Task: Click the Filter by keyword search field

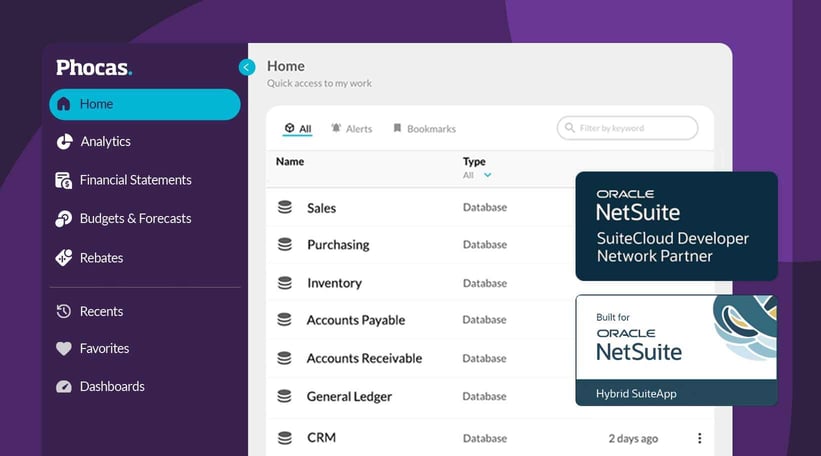Action: [x=627, y=128]
